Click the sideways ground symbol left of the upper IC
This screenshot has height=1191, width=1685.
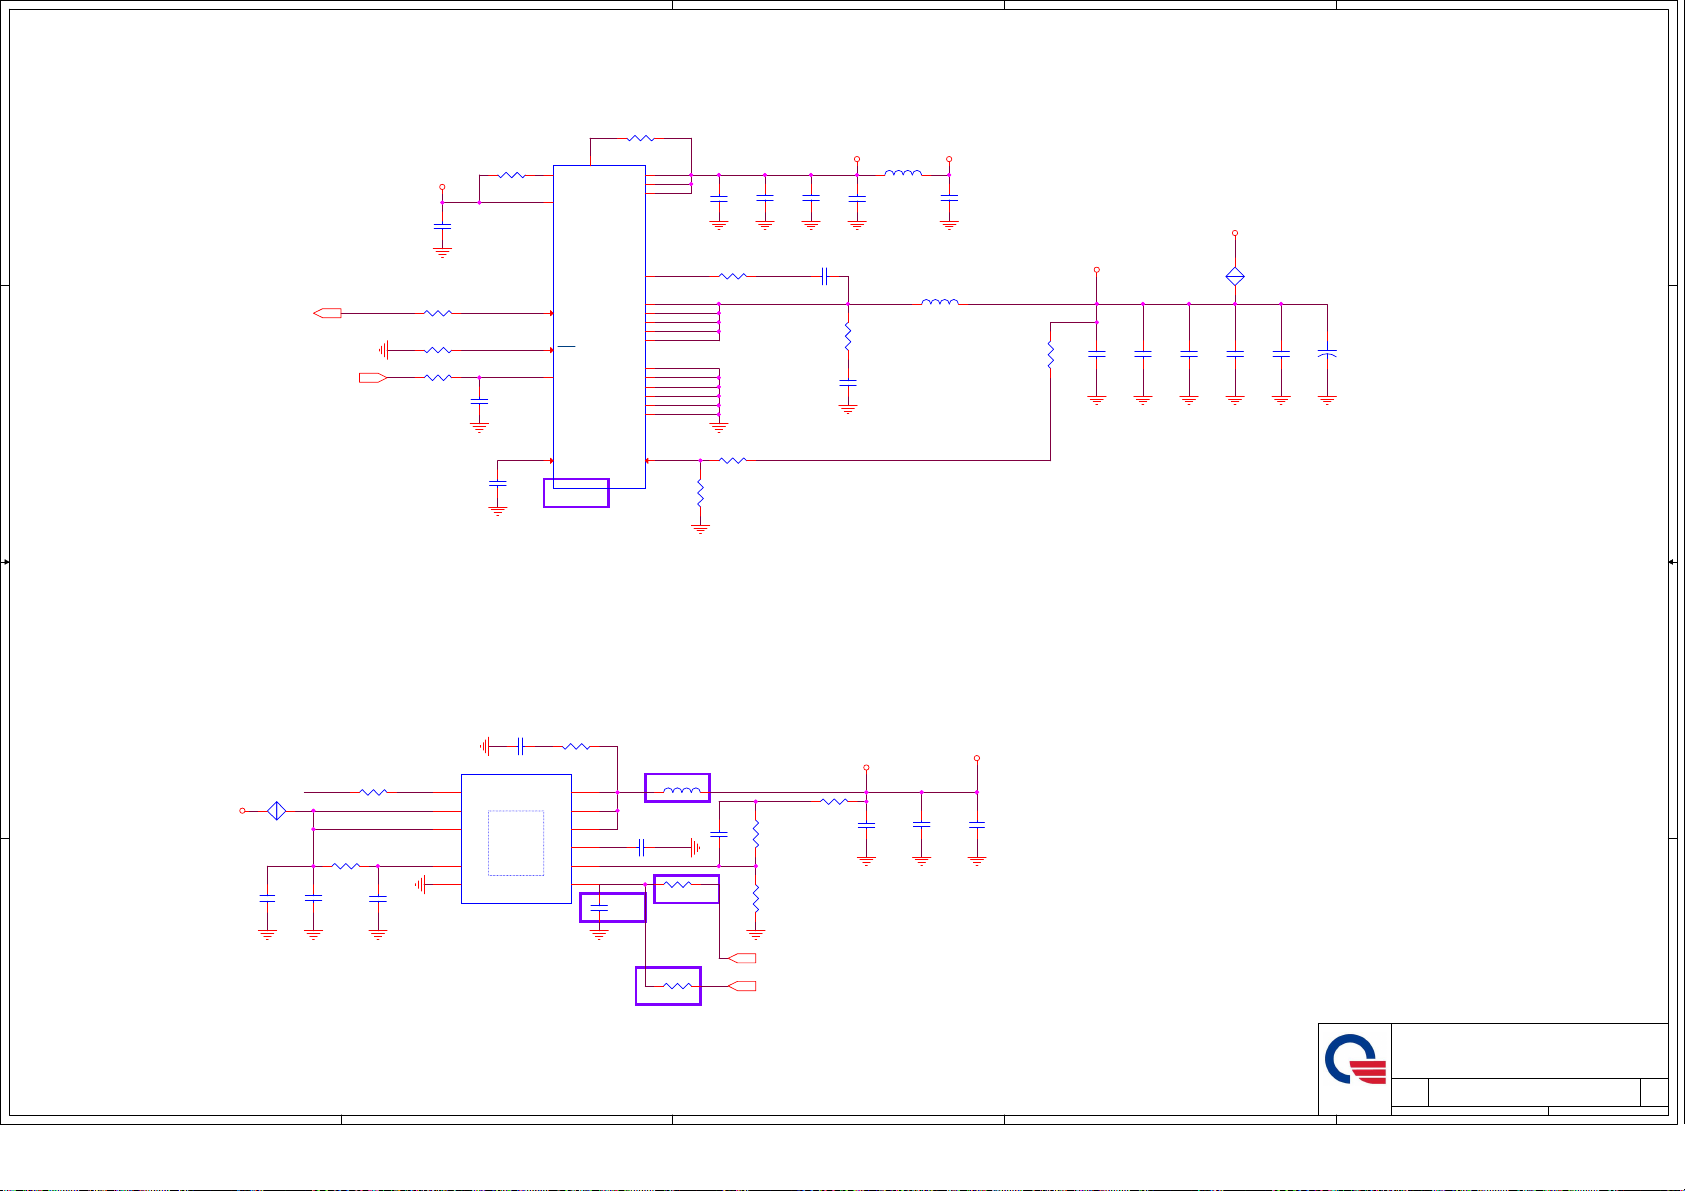(x=384, y=350)
